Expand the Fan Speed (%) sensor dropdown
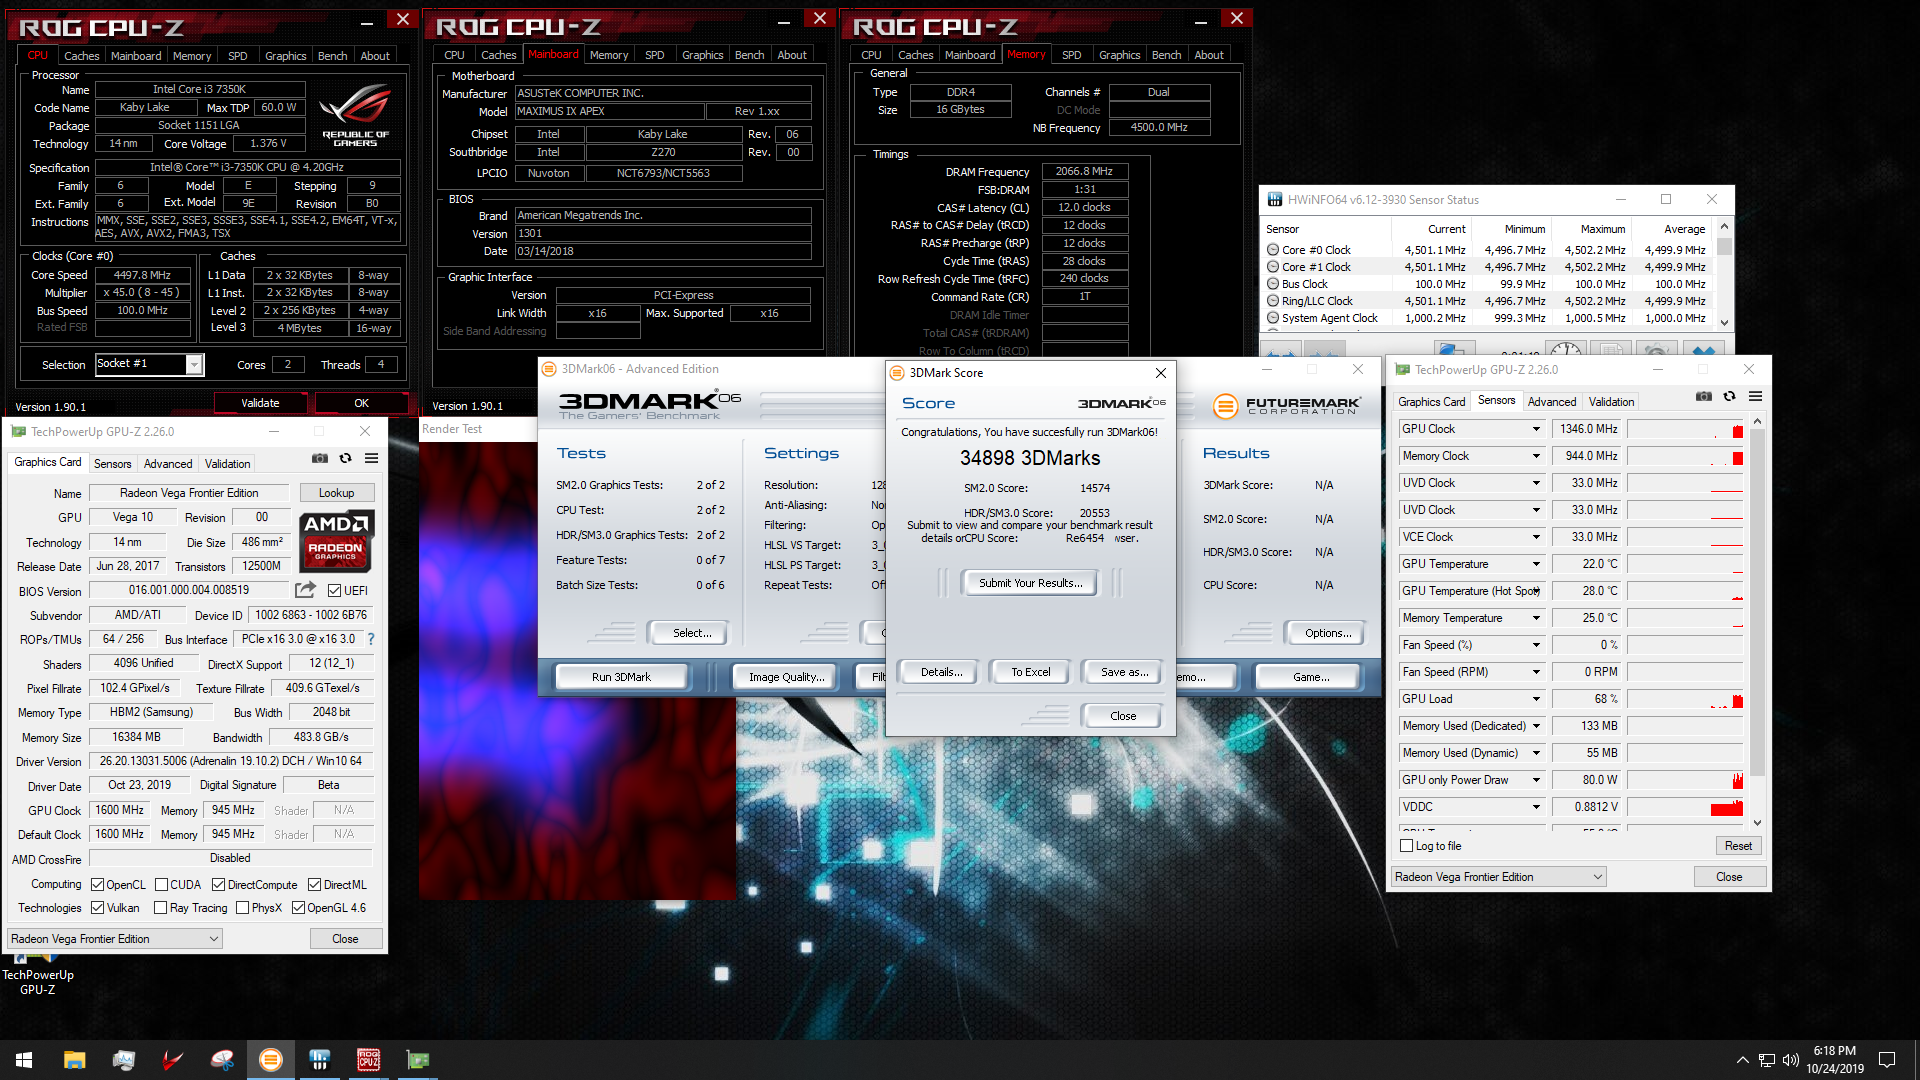The height and width of the screenshot is (1080, 1920). tap(1536, 645)
